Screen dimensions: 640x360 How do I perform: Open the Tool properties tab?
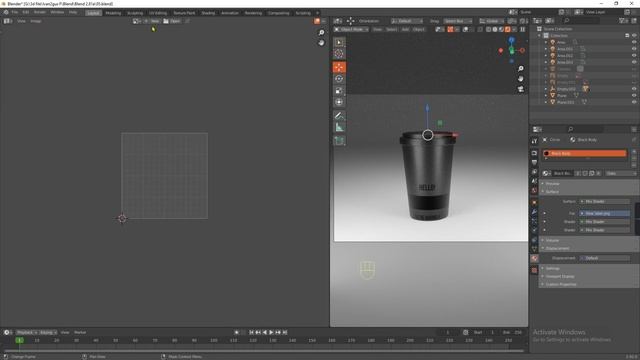click(534, 141)
